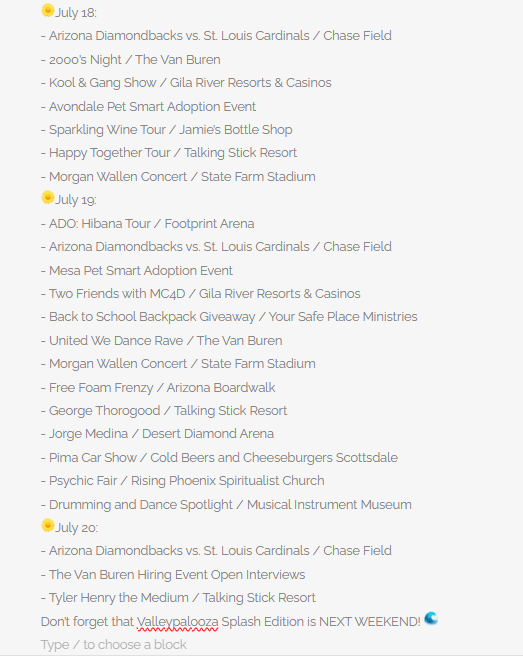Click the 'Type / to choose a block' placeholder
523x656 pixels.
pyautogui.click(x=113, y=645)
